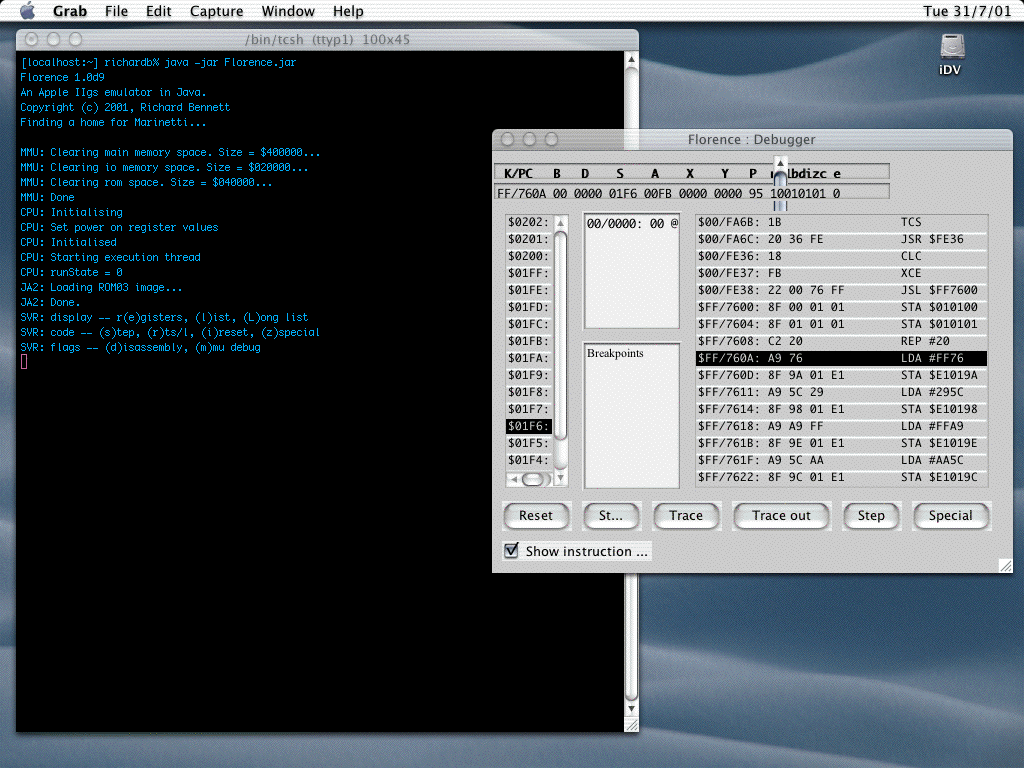Select the TCS instruction at $00/FA6B
Image resolution: width=1024 pixels, height=768 pixels.
(841, 222)
